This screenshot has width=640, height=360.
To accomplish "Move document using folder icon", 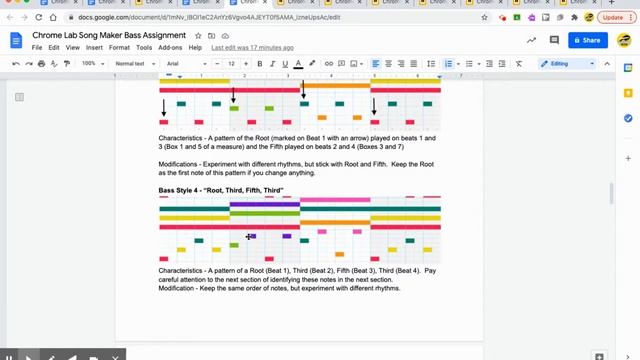I will tap(211, 36).
